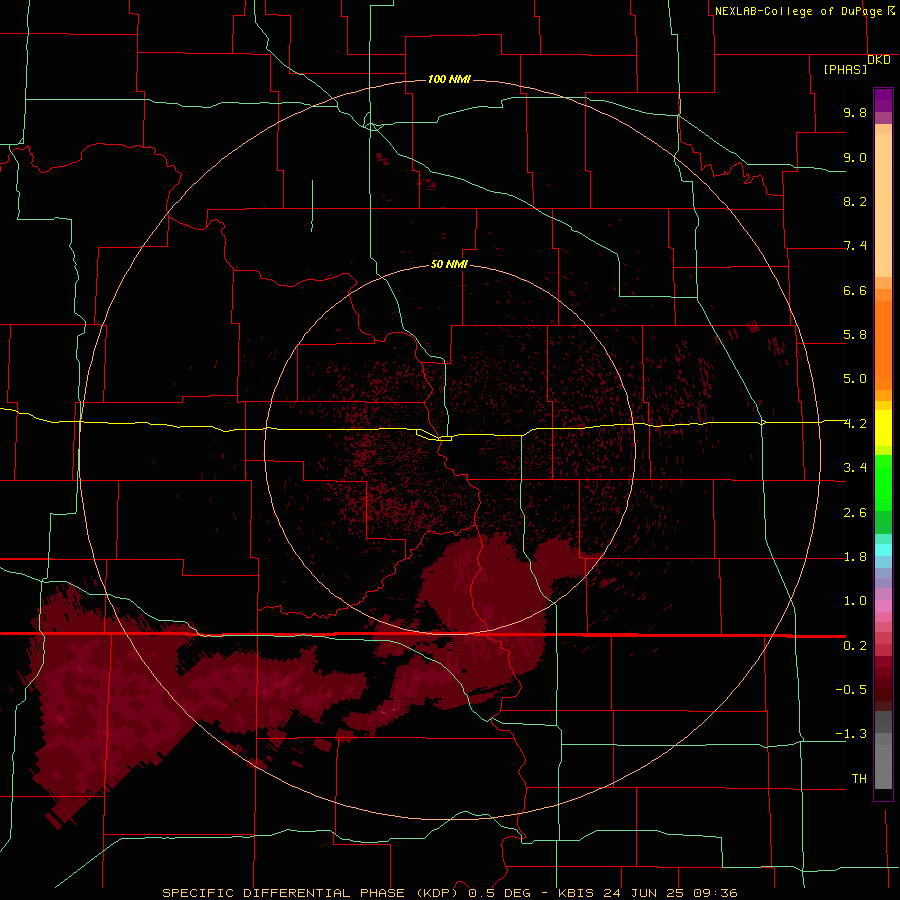Click the cyan segment of the color bar
900x900 pixels.
point(883,550)
